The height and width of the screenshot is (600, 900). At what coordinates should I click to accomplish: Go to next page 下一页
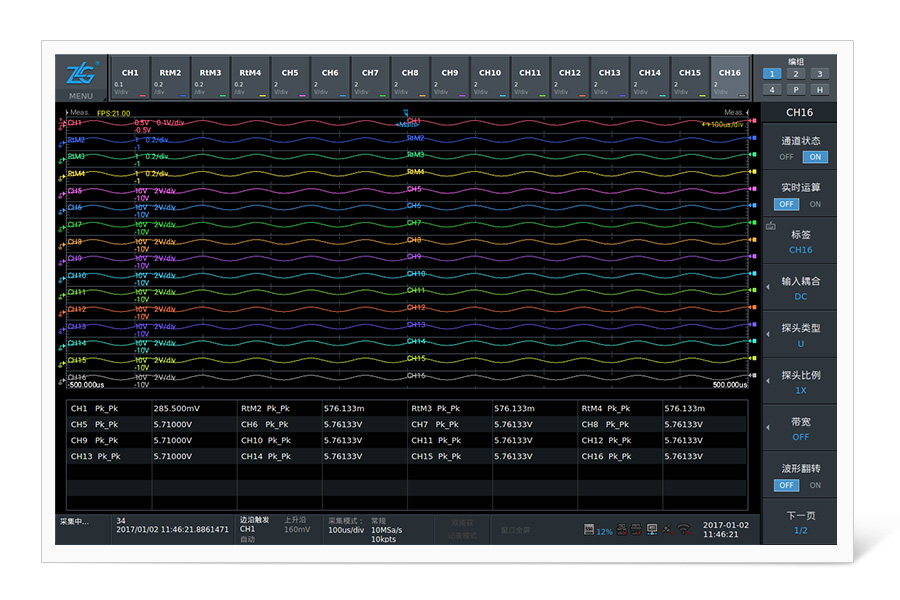coord(800,522)
